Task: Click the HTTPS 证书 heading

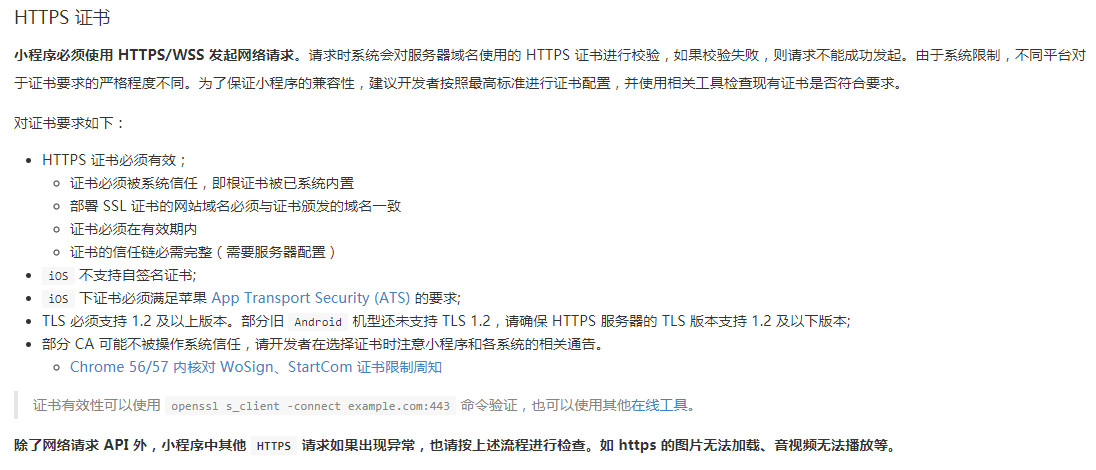Action: pyautogui.click(x=62, y=18)
